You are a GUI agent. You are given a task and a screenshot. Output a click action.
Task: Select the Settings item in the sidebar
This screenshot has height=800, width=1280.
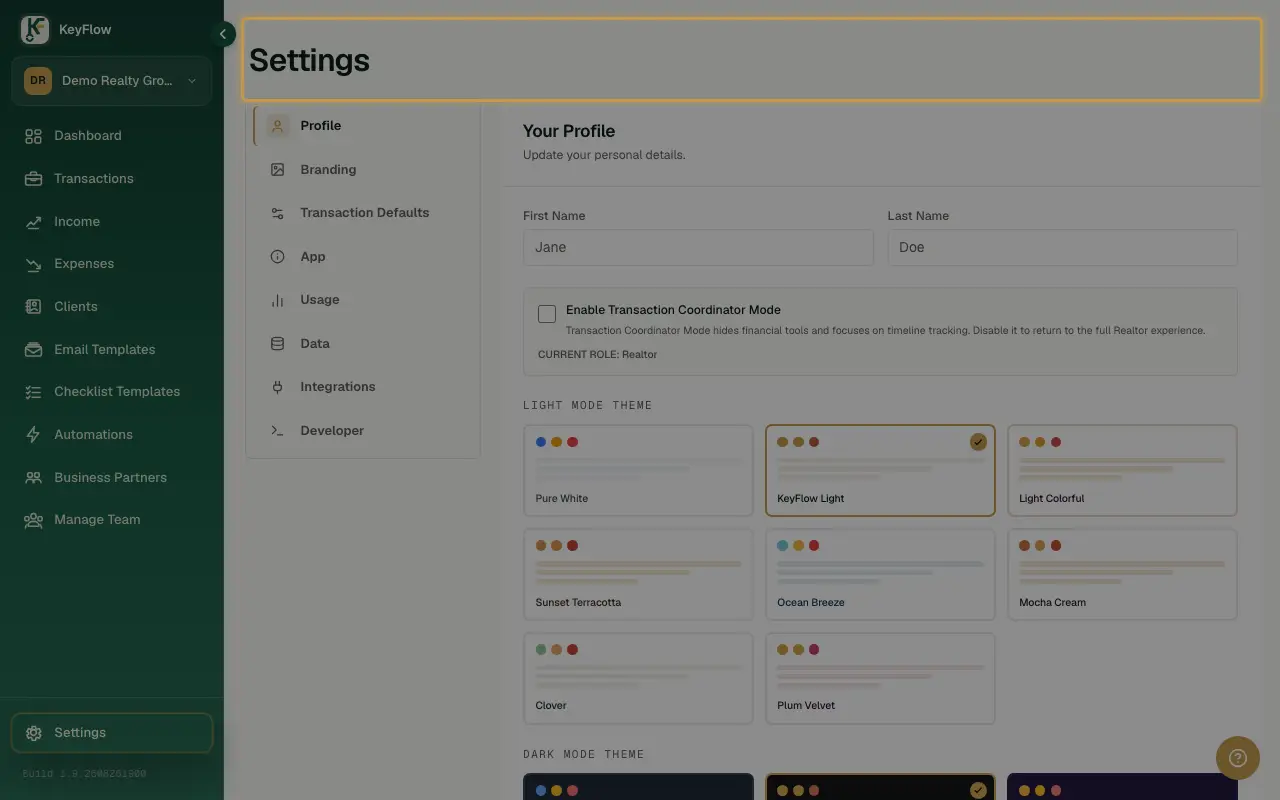point(112,733)
